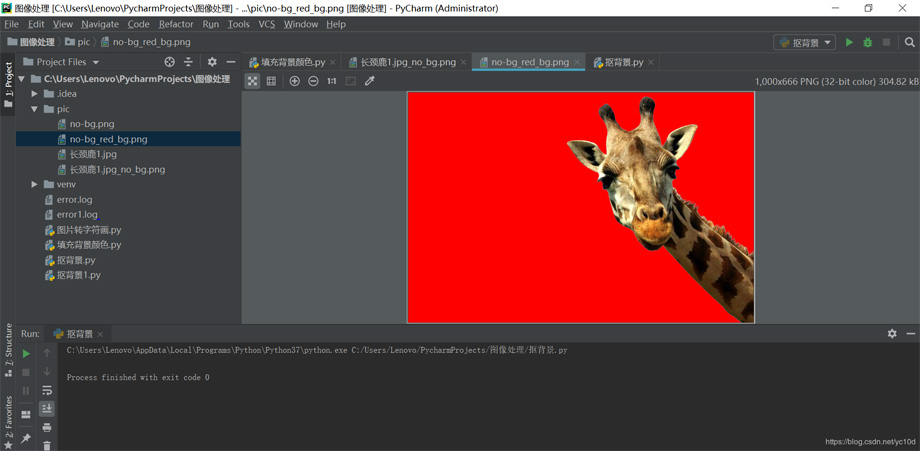Switch to the 填充背景颜色.py editor tab
920x451 pixels.
click(x=292, y=62)
